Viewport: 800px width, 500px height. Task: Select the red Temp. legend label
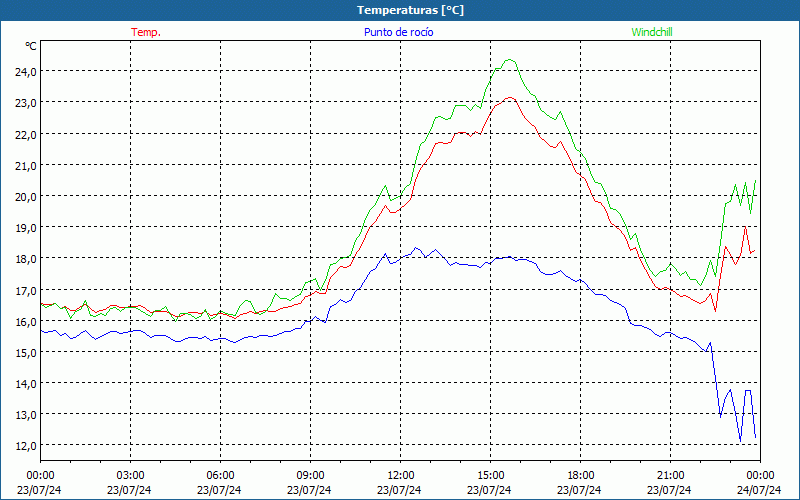pos(146,32)
